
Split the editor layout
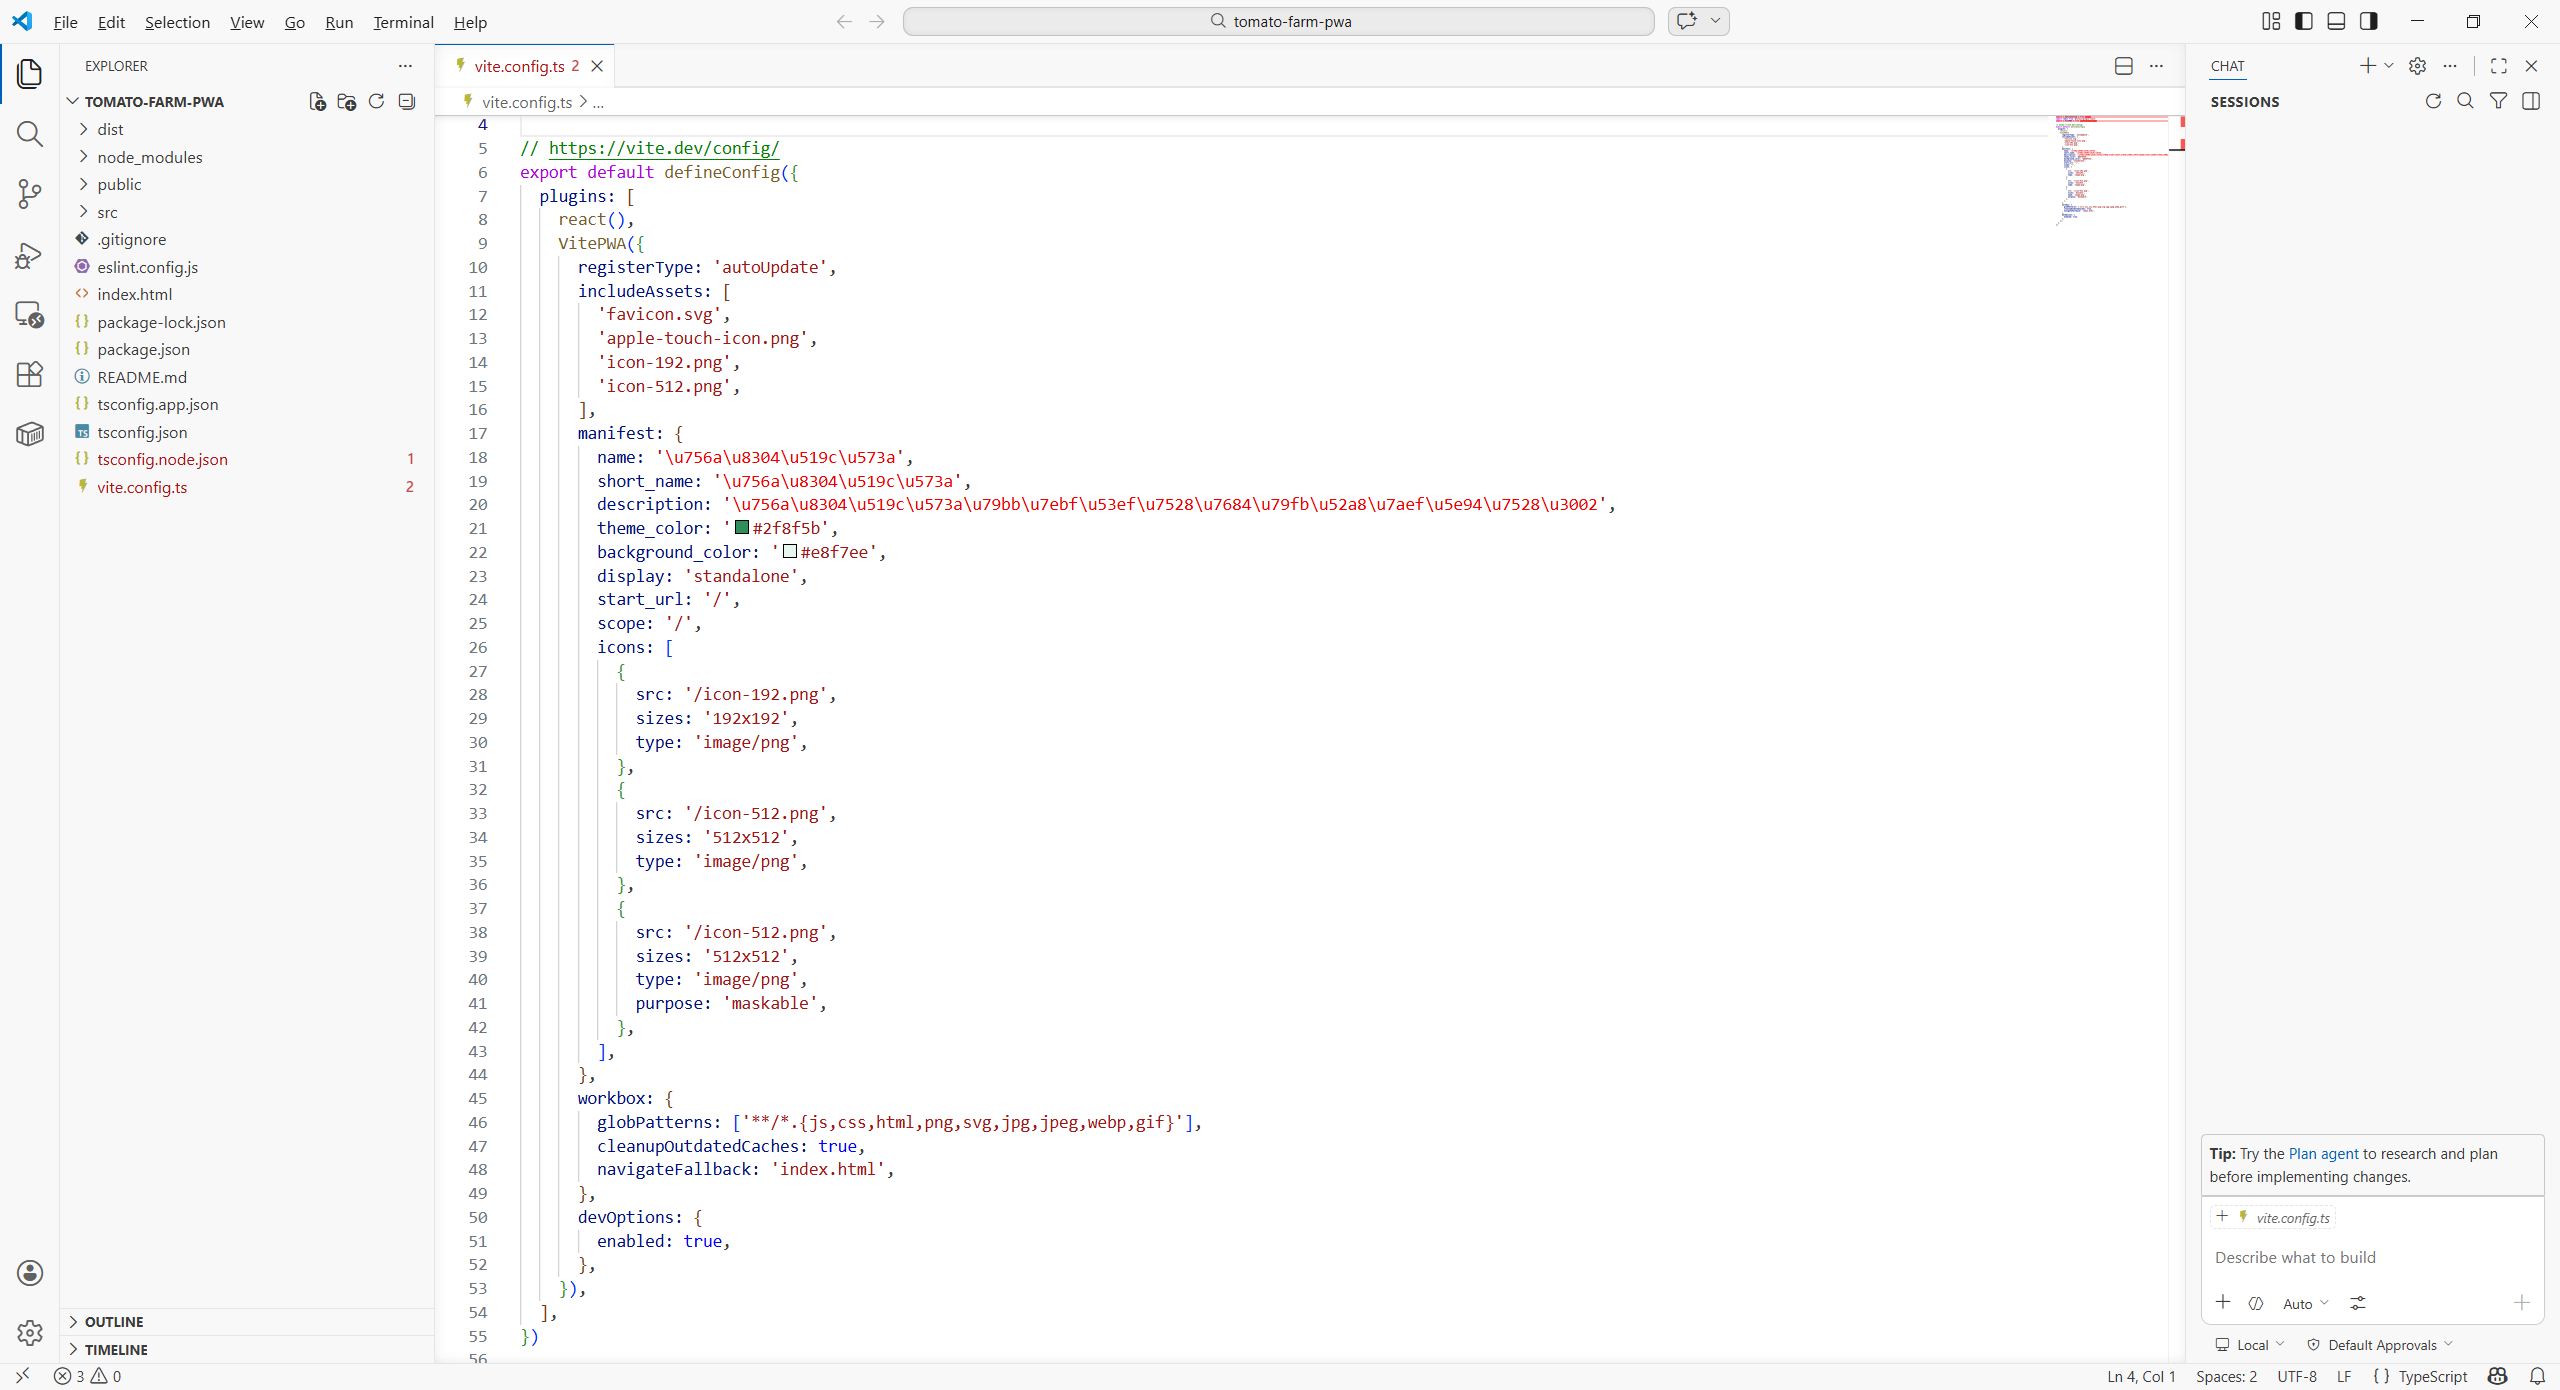pyautogui.click(x=2124, y=66)
